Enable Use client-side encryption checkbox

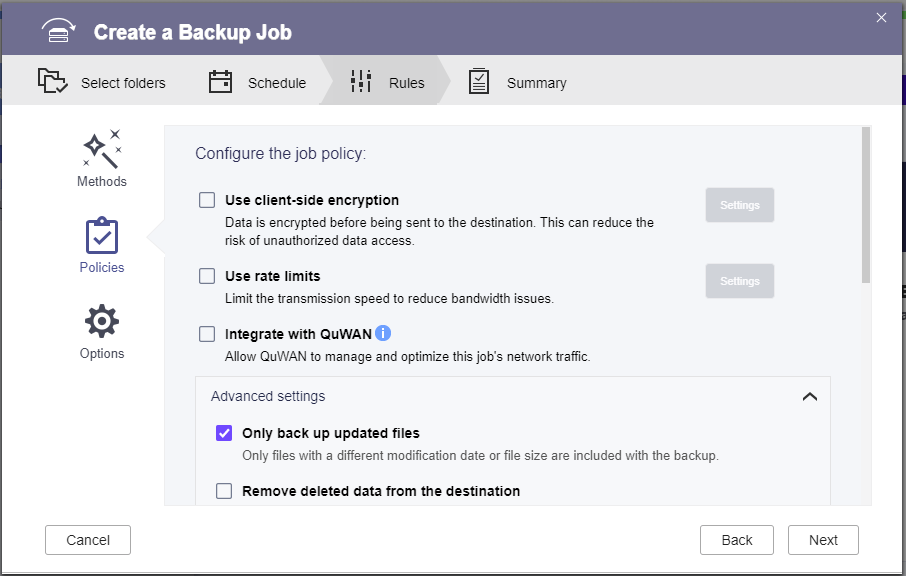[207, 200]
